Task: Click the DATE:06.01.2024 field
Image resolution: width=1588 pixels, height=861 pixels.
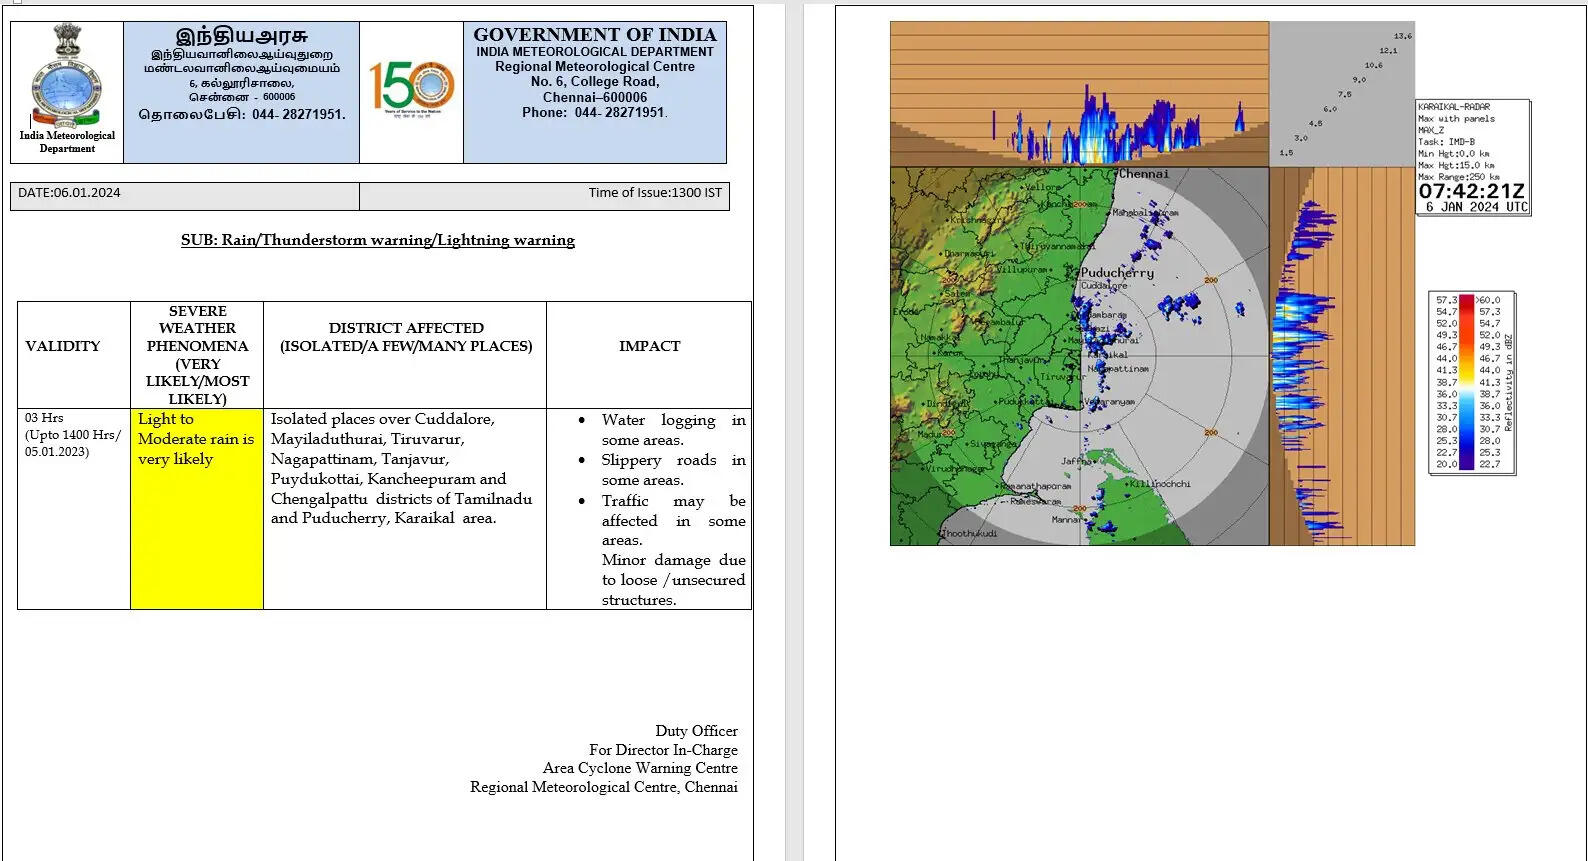Action: pyautogui.click(x=70, y=193)
